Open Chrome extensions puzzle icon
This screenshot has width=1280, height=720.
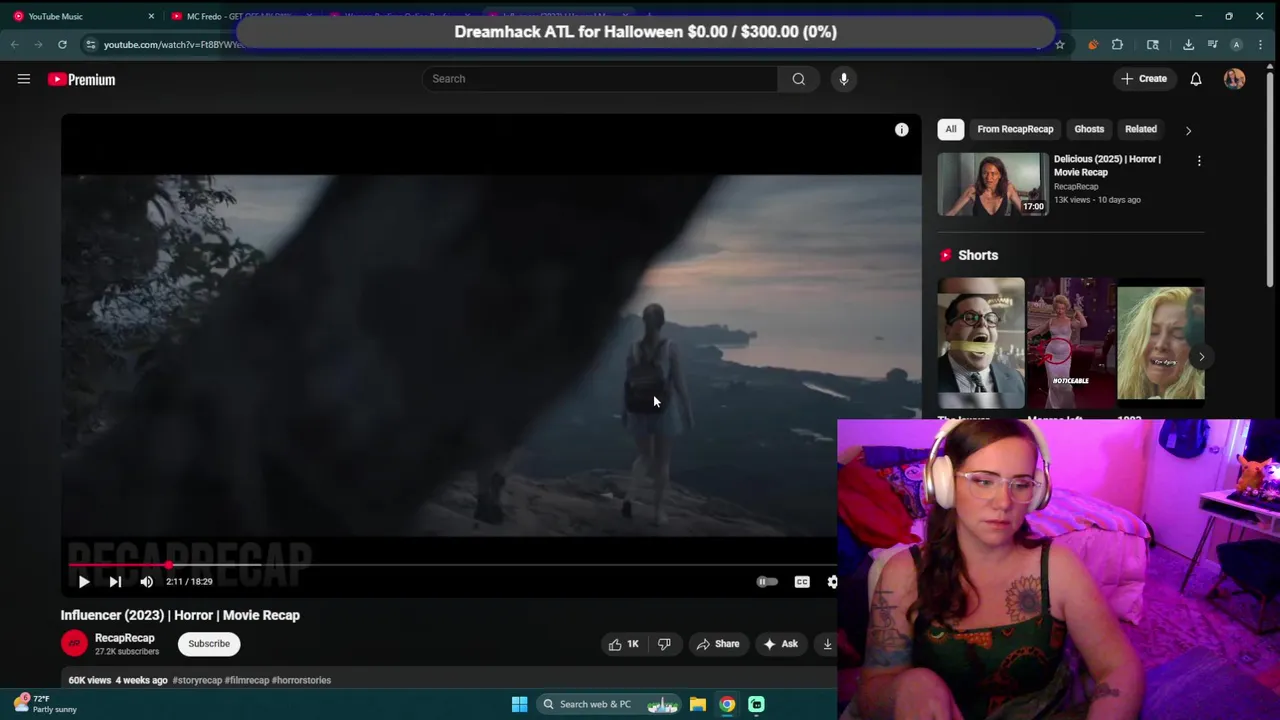pos(1117,44)
